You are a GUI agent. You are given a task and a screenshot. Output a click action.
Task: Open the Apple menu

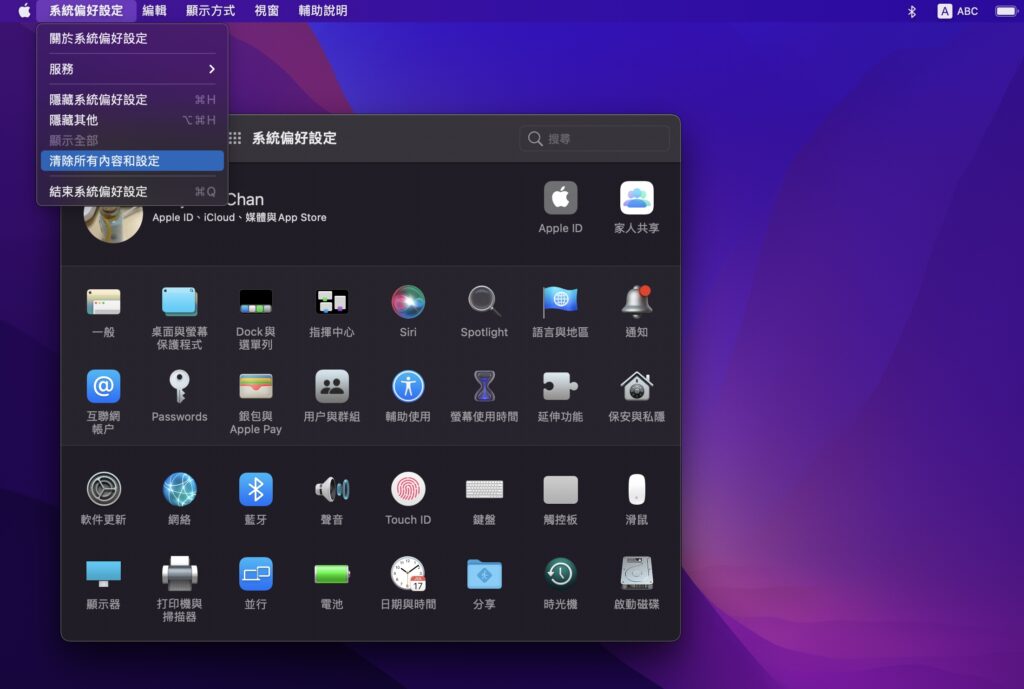click(x=24, y=10)
